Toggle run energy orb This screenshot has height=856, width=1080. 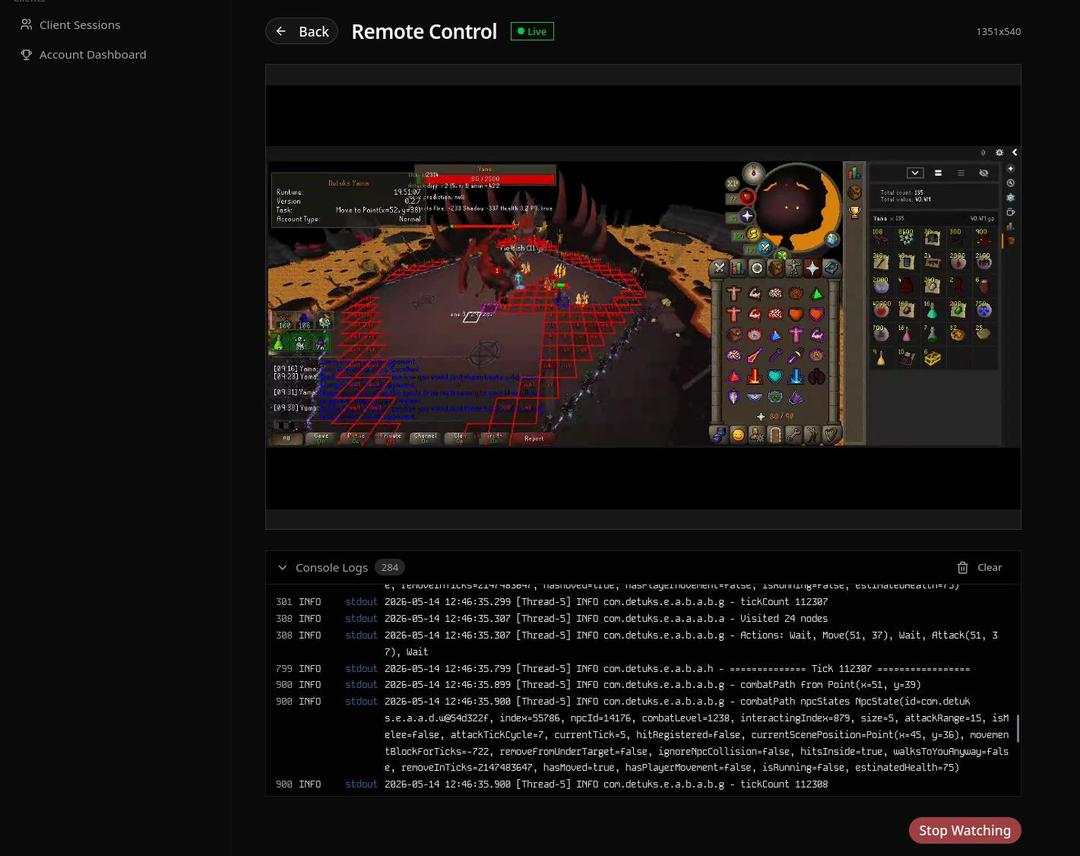tap(754, 233)
